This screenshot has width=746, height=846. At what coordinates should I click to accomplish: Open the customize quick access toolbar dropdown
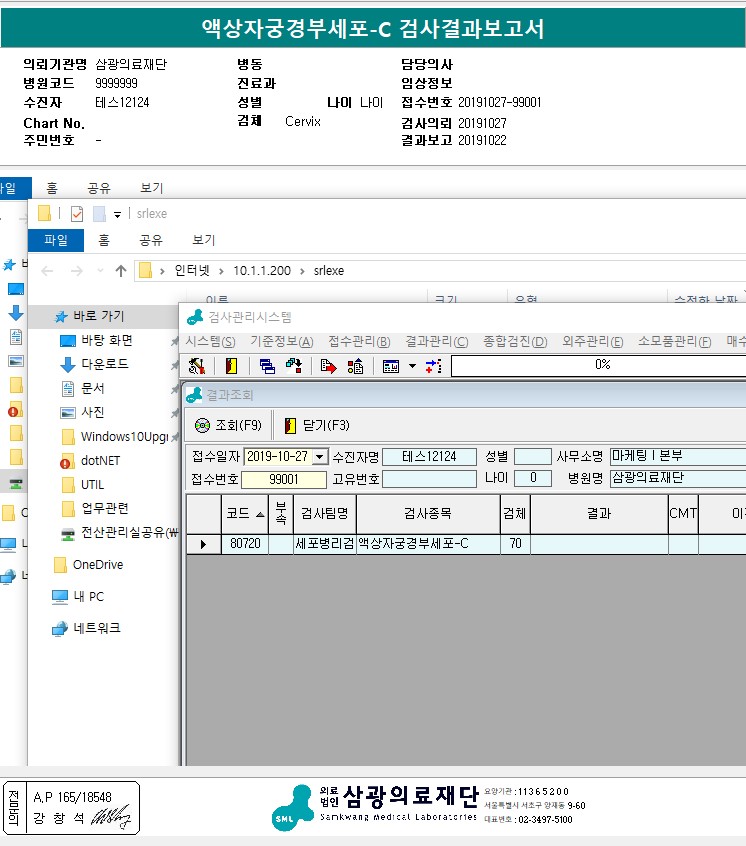point(117,215)
